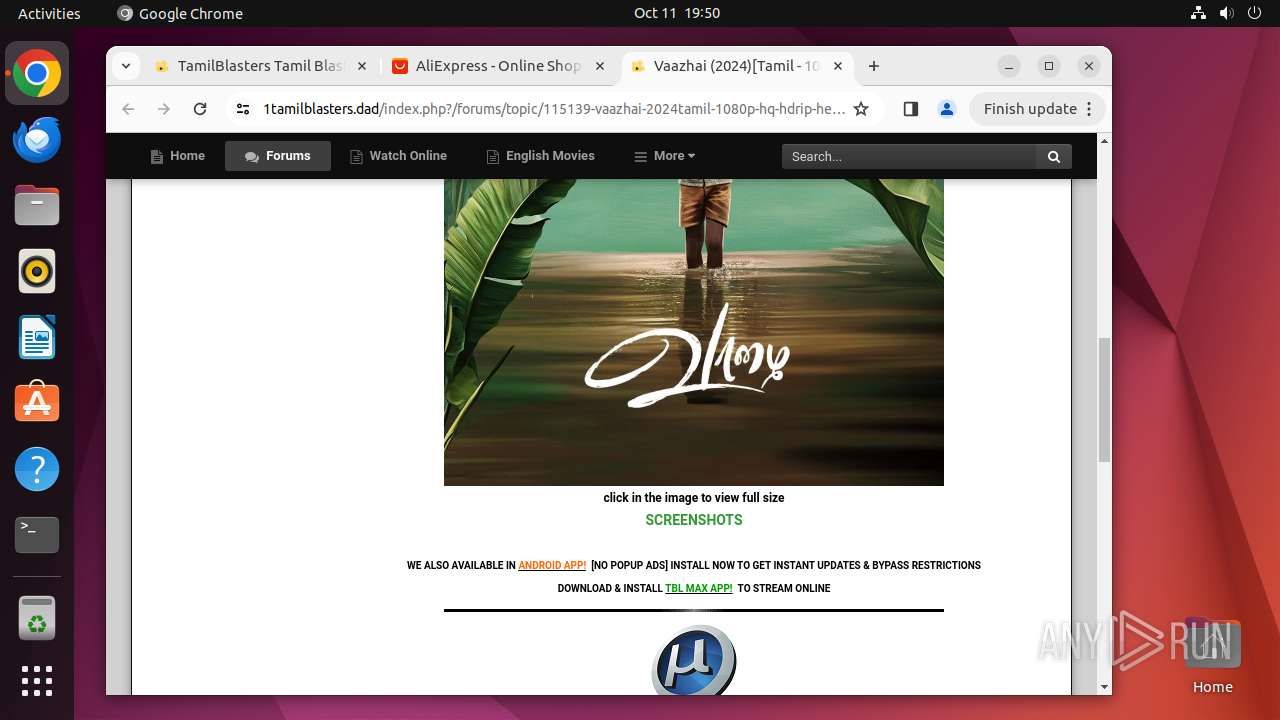Open the Home folder desktop icon
The height and width of the screenshot is (720, 1280).
pos(1212,656)
